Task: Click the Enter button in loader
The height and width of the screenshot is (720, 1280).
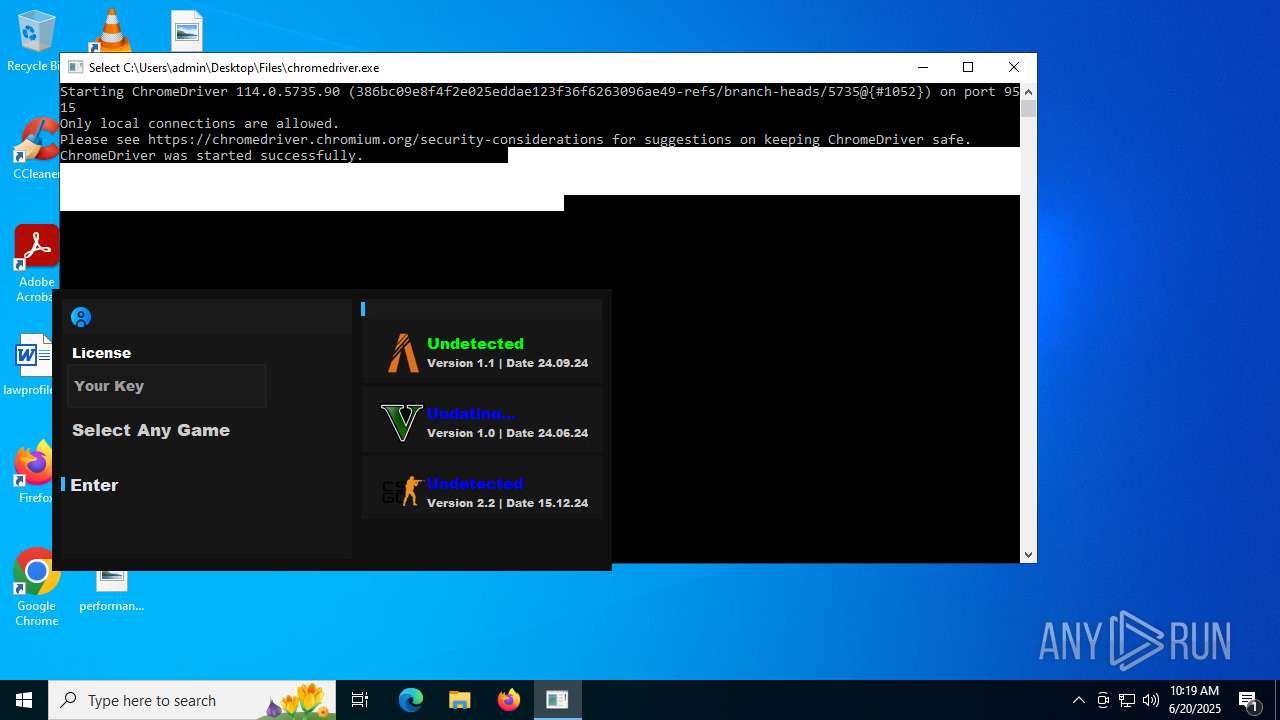Action: pos(94,485)
